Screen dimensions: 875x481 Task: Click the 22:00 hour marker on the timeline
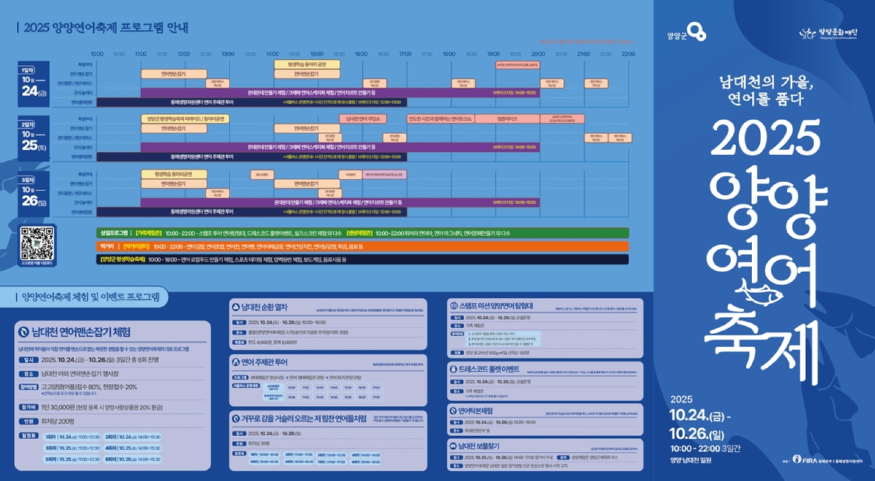click(628, 54)
